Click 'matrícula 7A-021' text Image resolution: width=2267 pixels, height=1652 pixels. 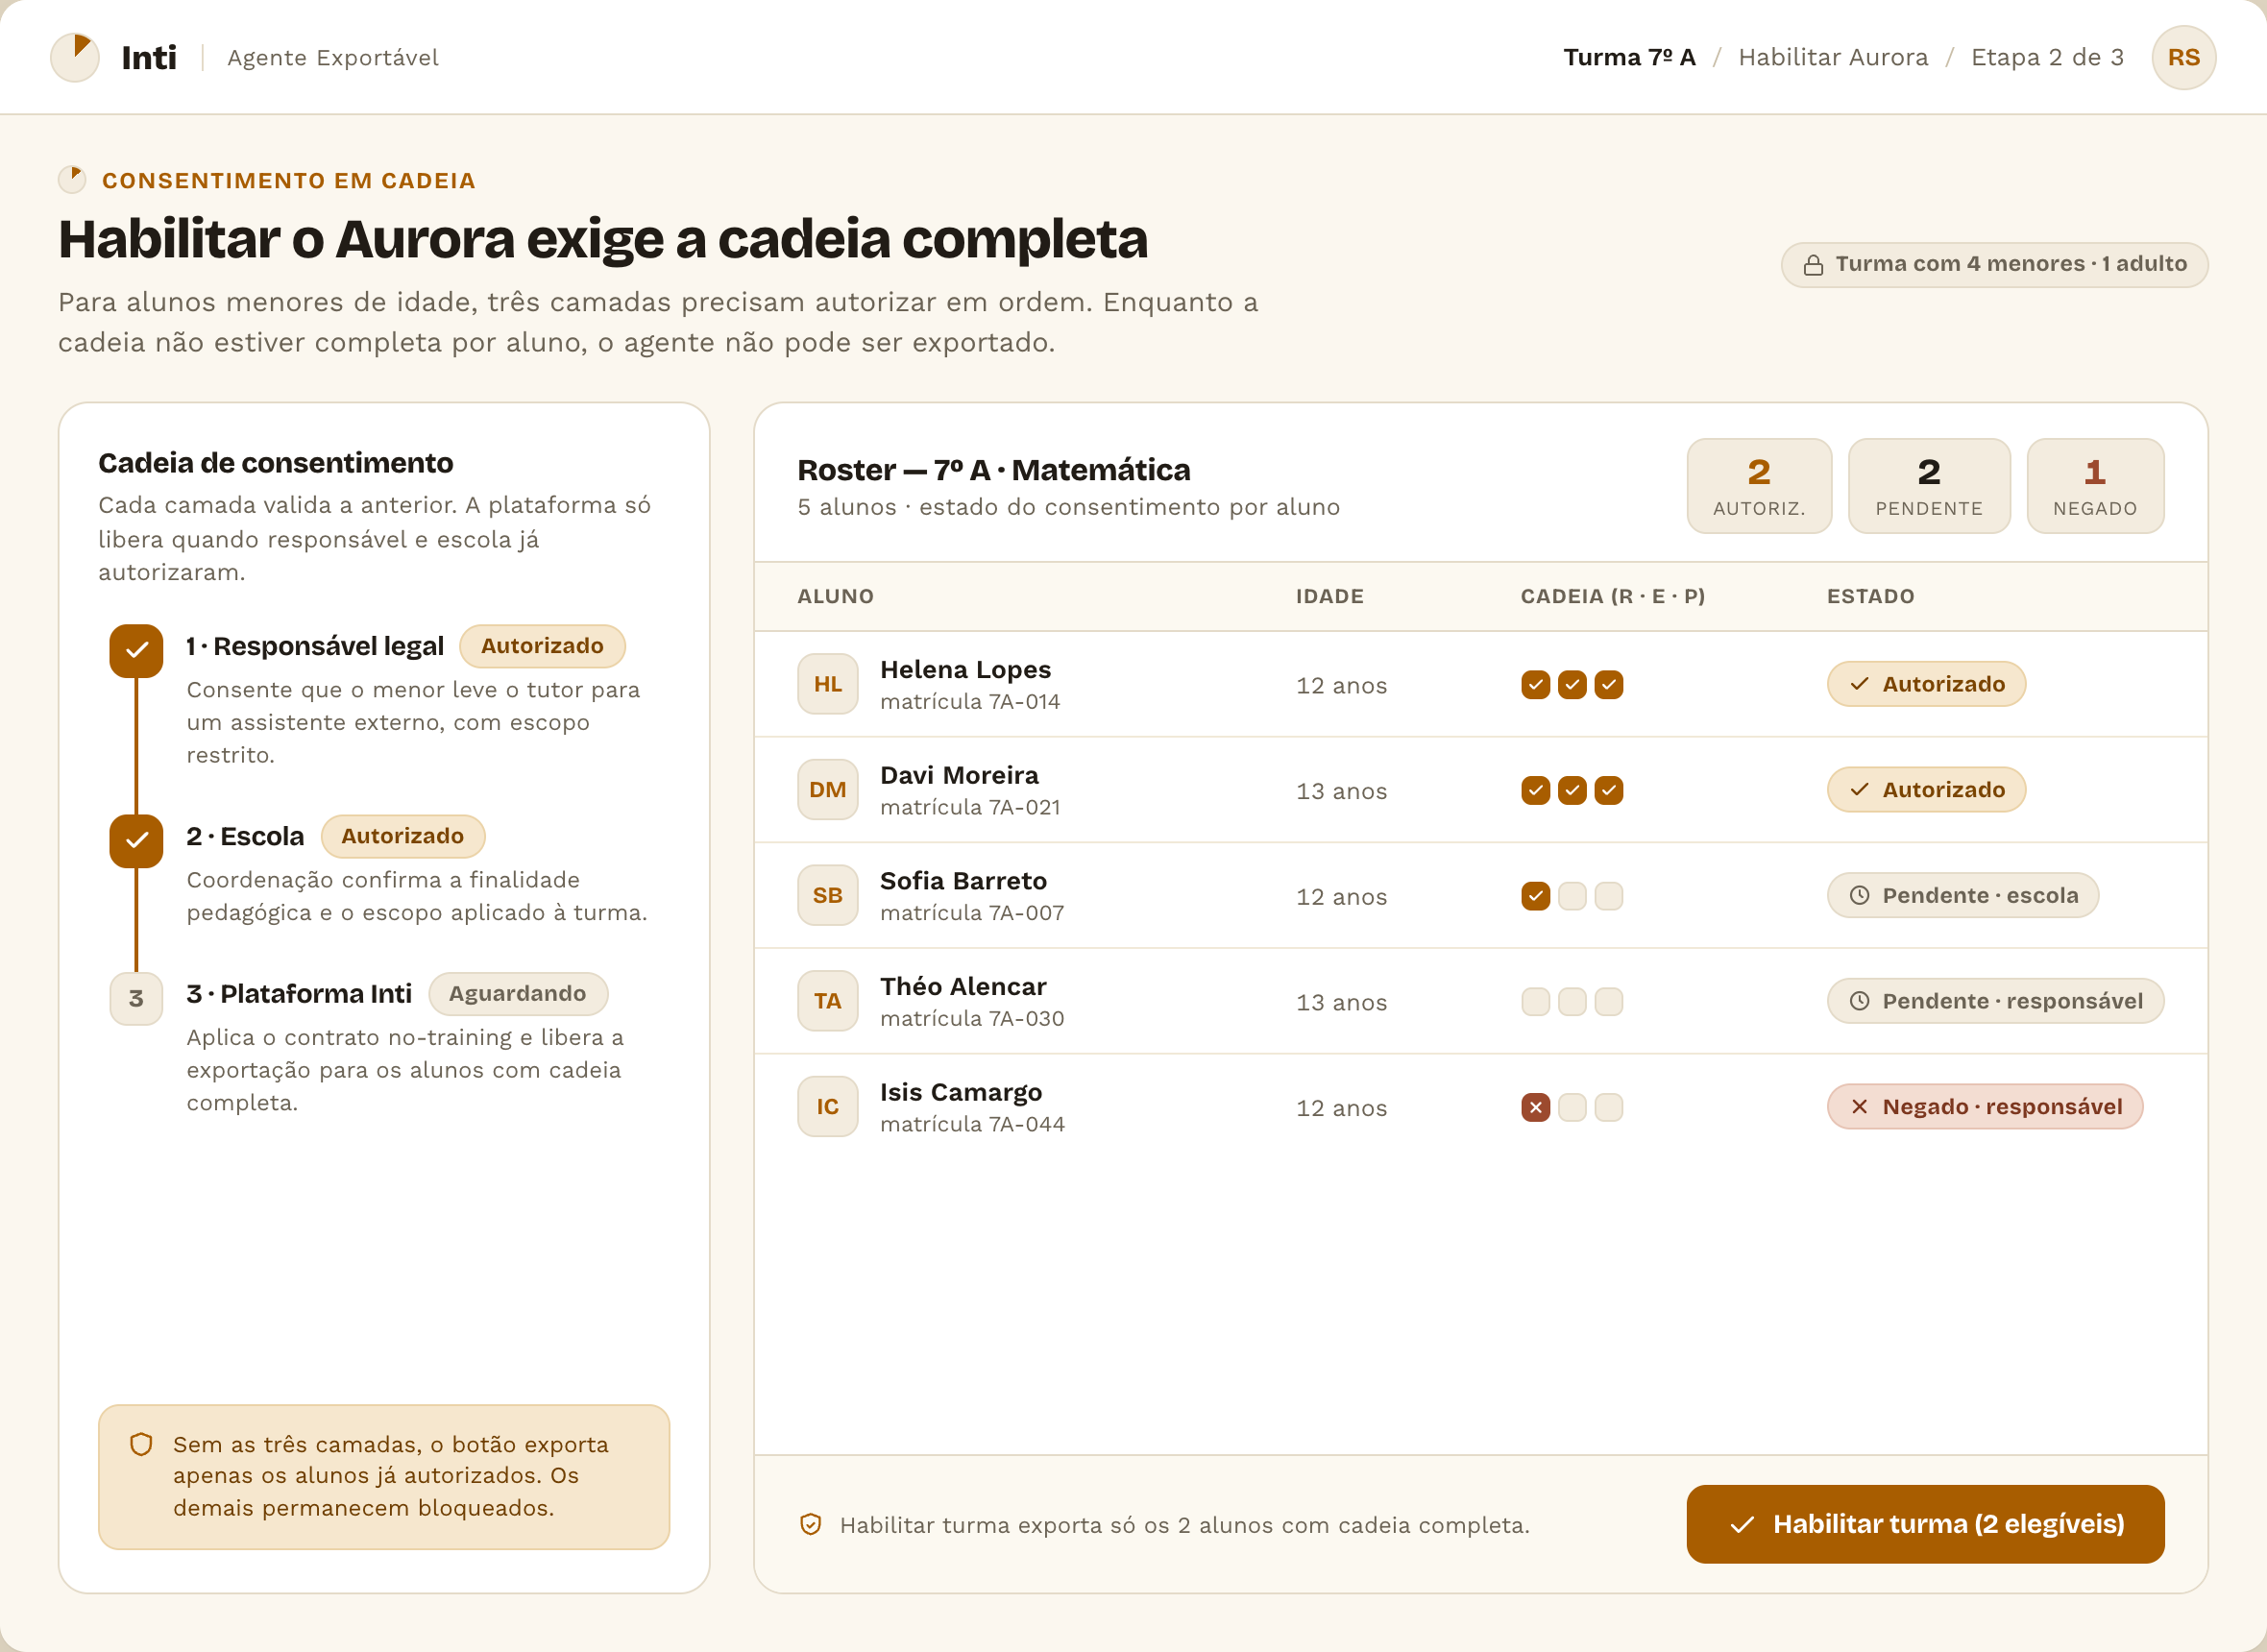coord(970,807)
